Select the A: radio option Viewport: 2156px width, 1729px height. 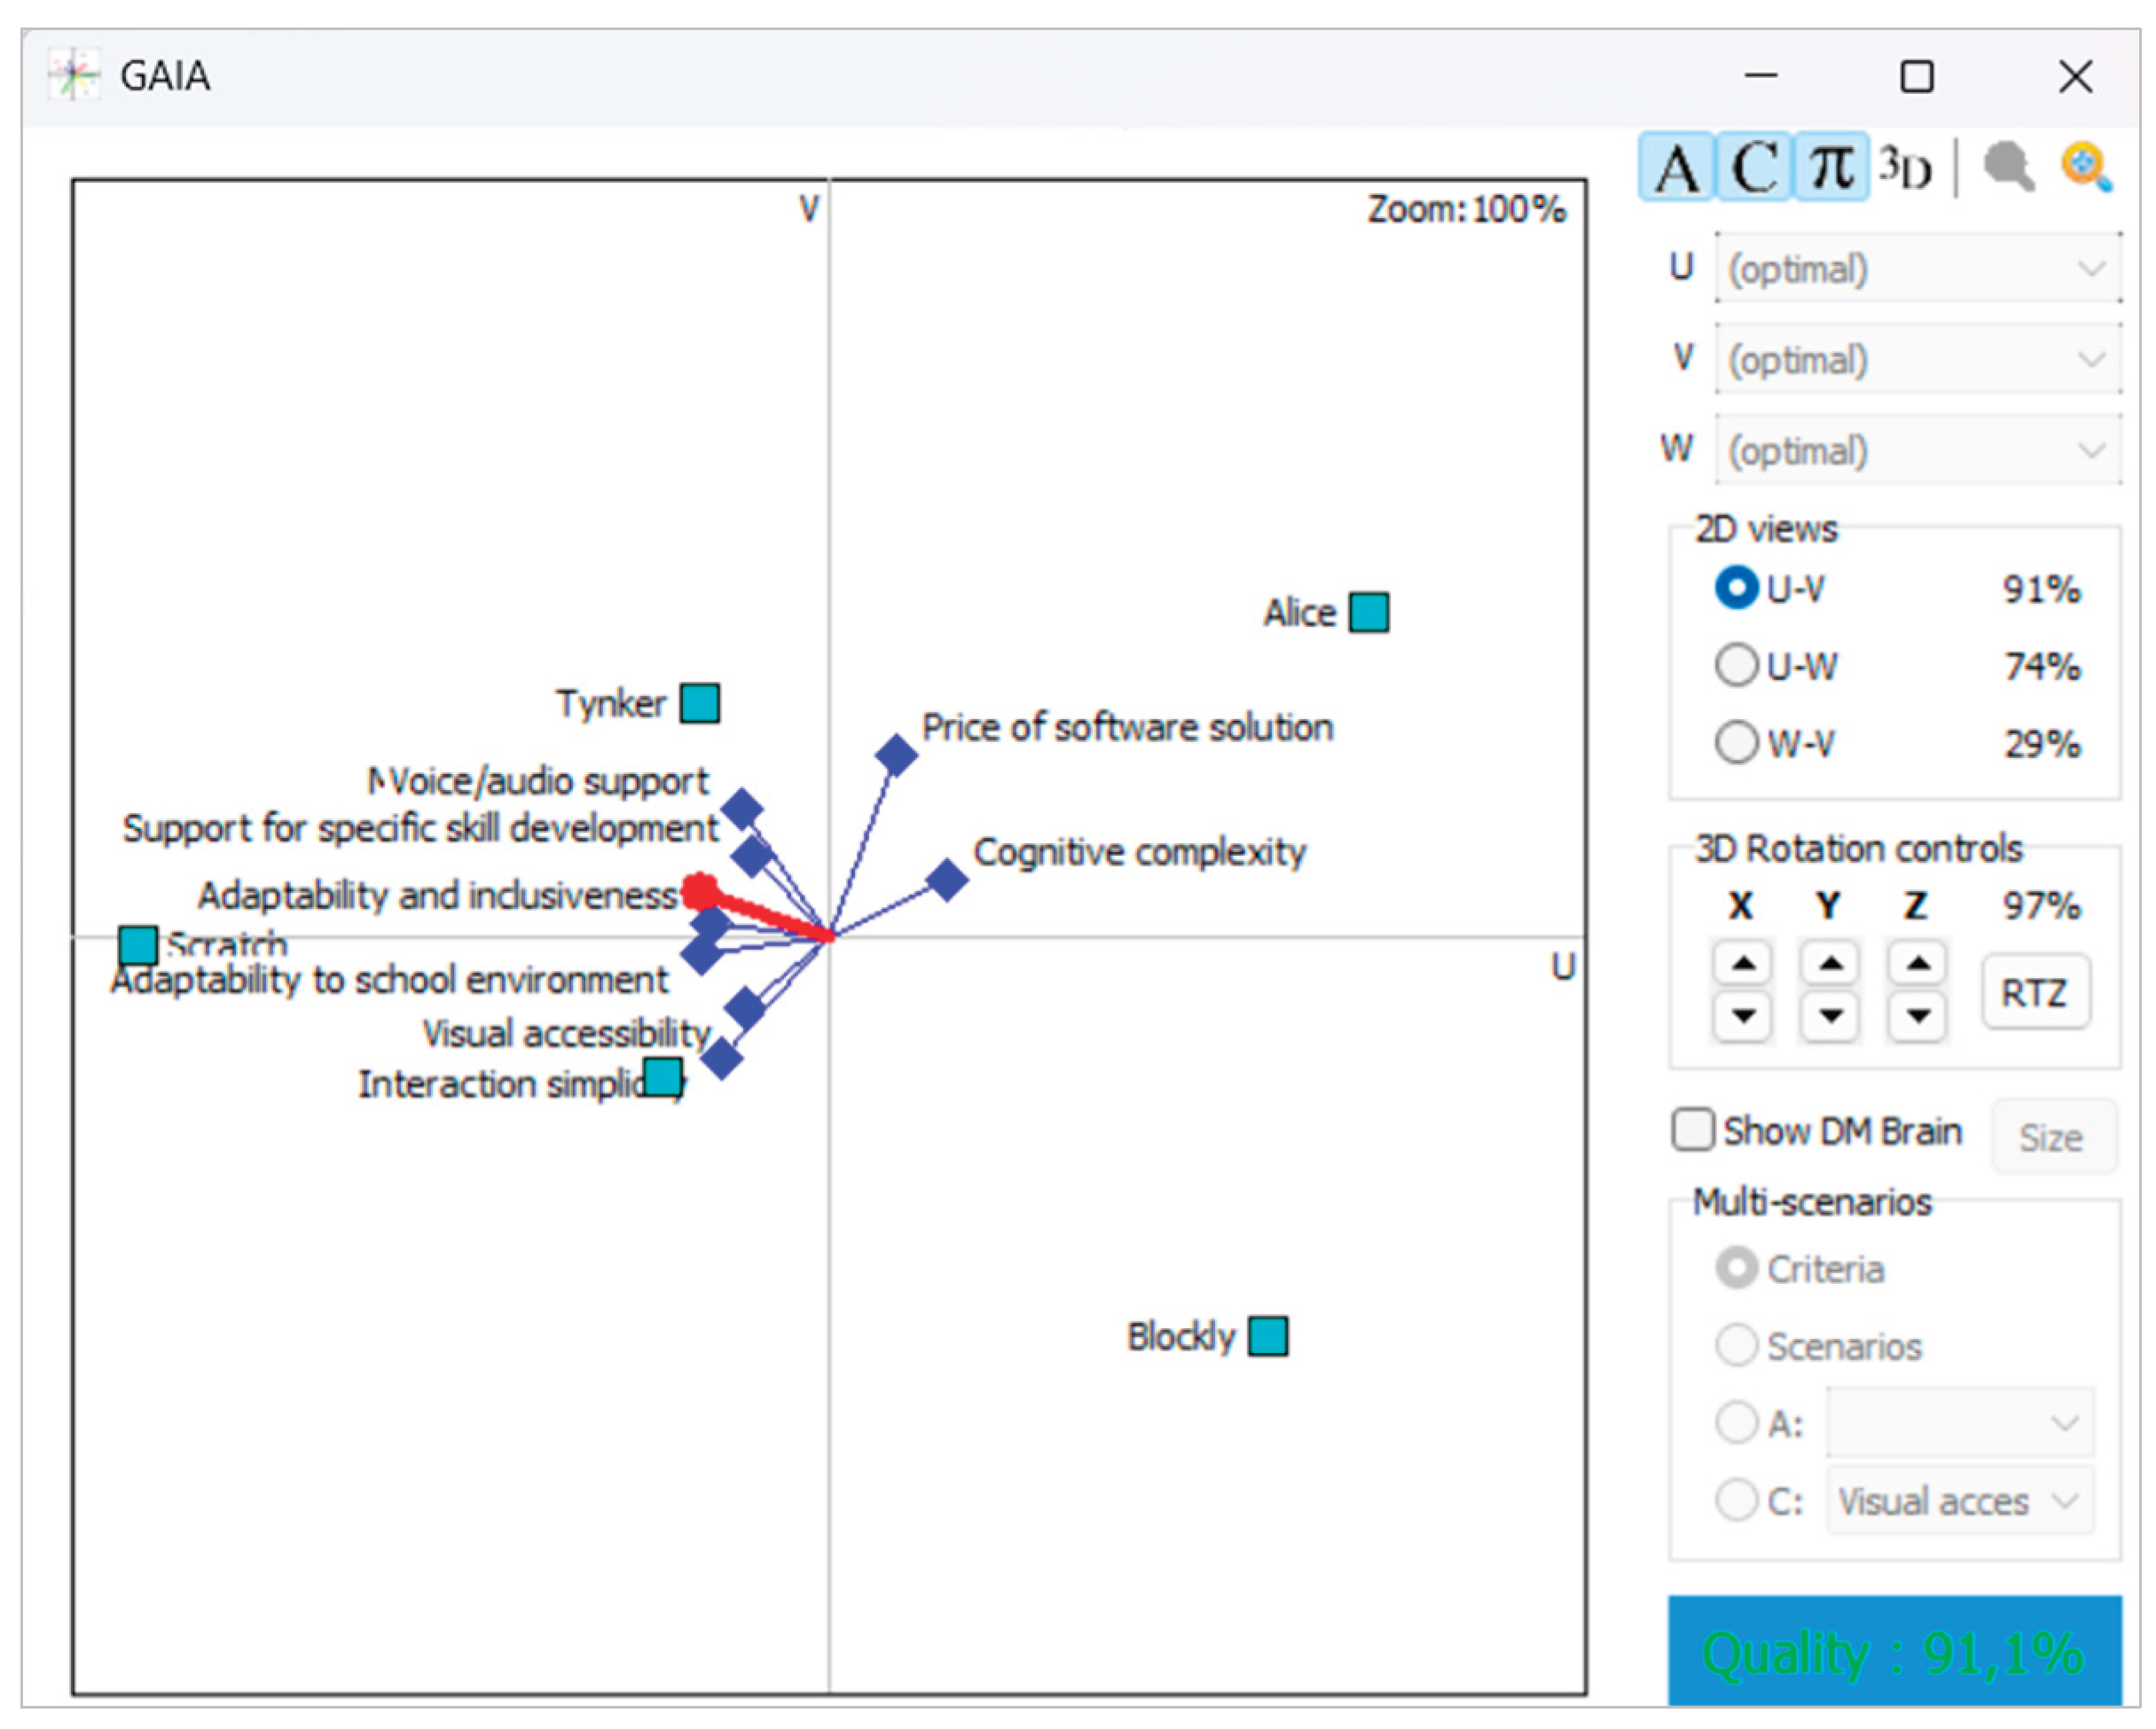pos(1736,1423)
